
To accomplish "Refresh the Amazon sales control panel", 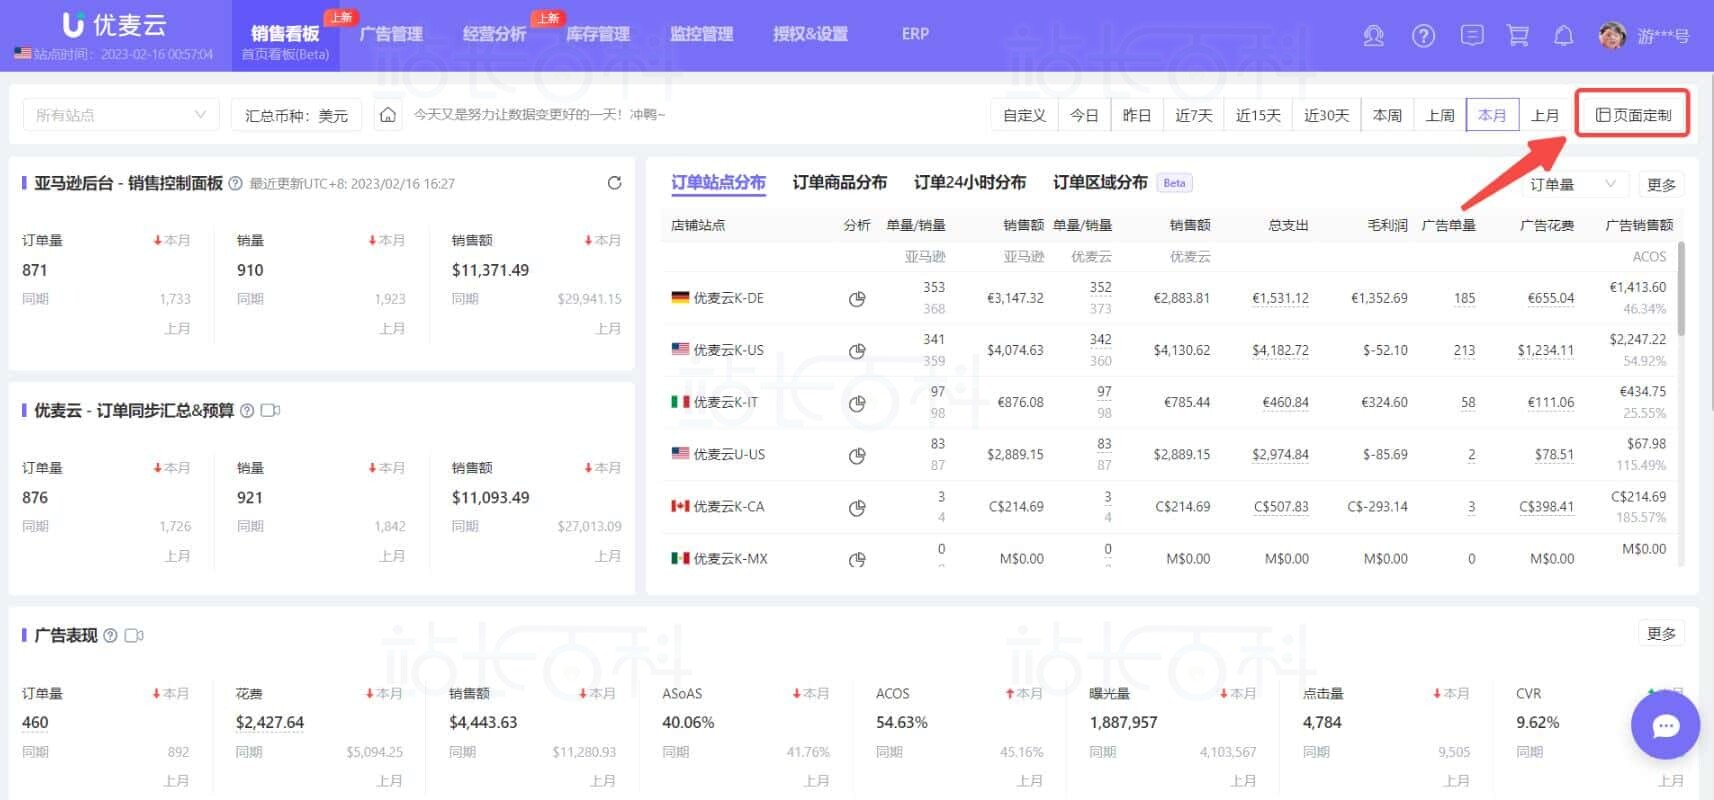I will pyautogui.click(x=614, y=183).
